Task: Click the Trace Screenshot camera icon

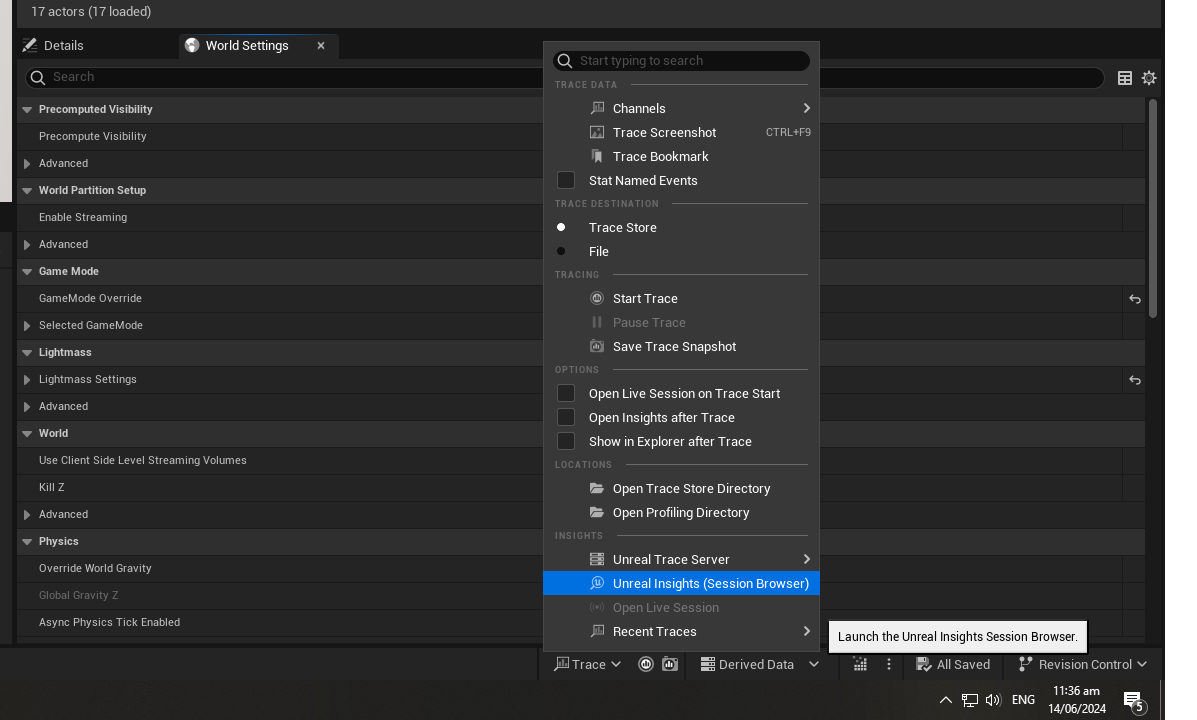Action: [597, 132]
